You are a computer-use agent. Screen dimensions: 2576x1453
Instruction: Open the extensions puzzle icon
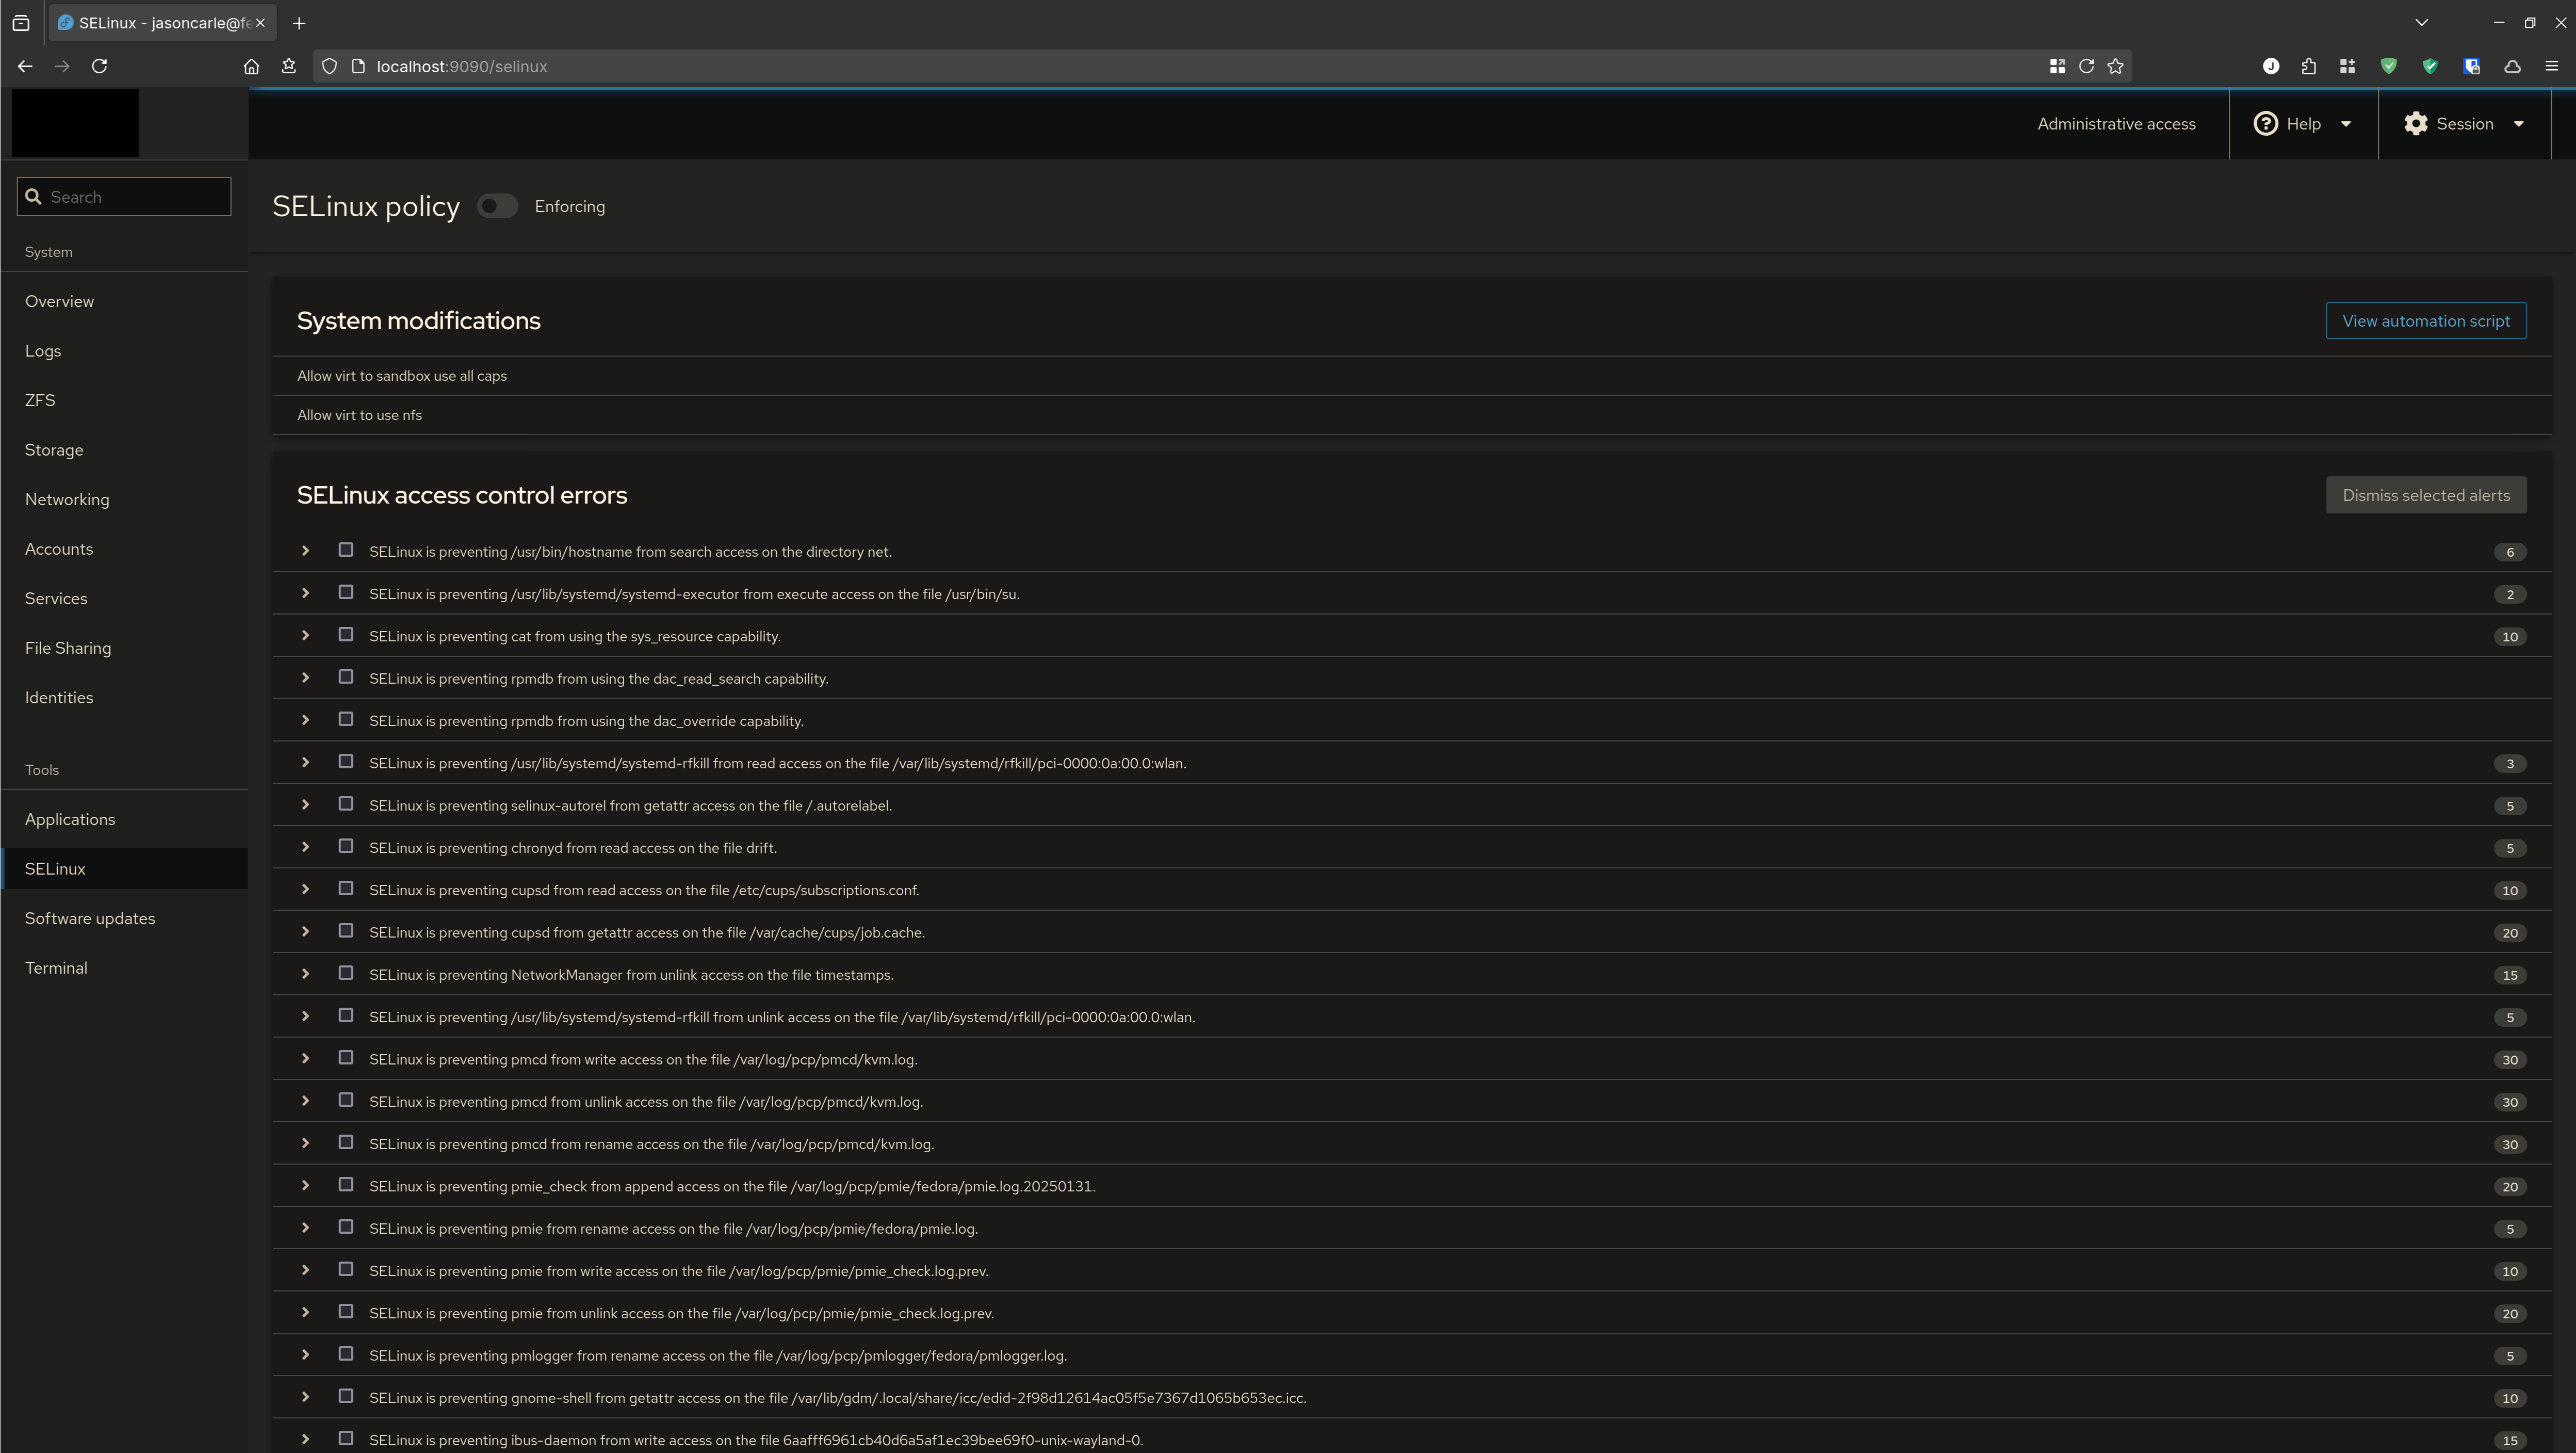pyautogui.click(x=2308, y=66)
